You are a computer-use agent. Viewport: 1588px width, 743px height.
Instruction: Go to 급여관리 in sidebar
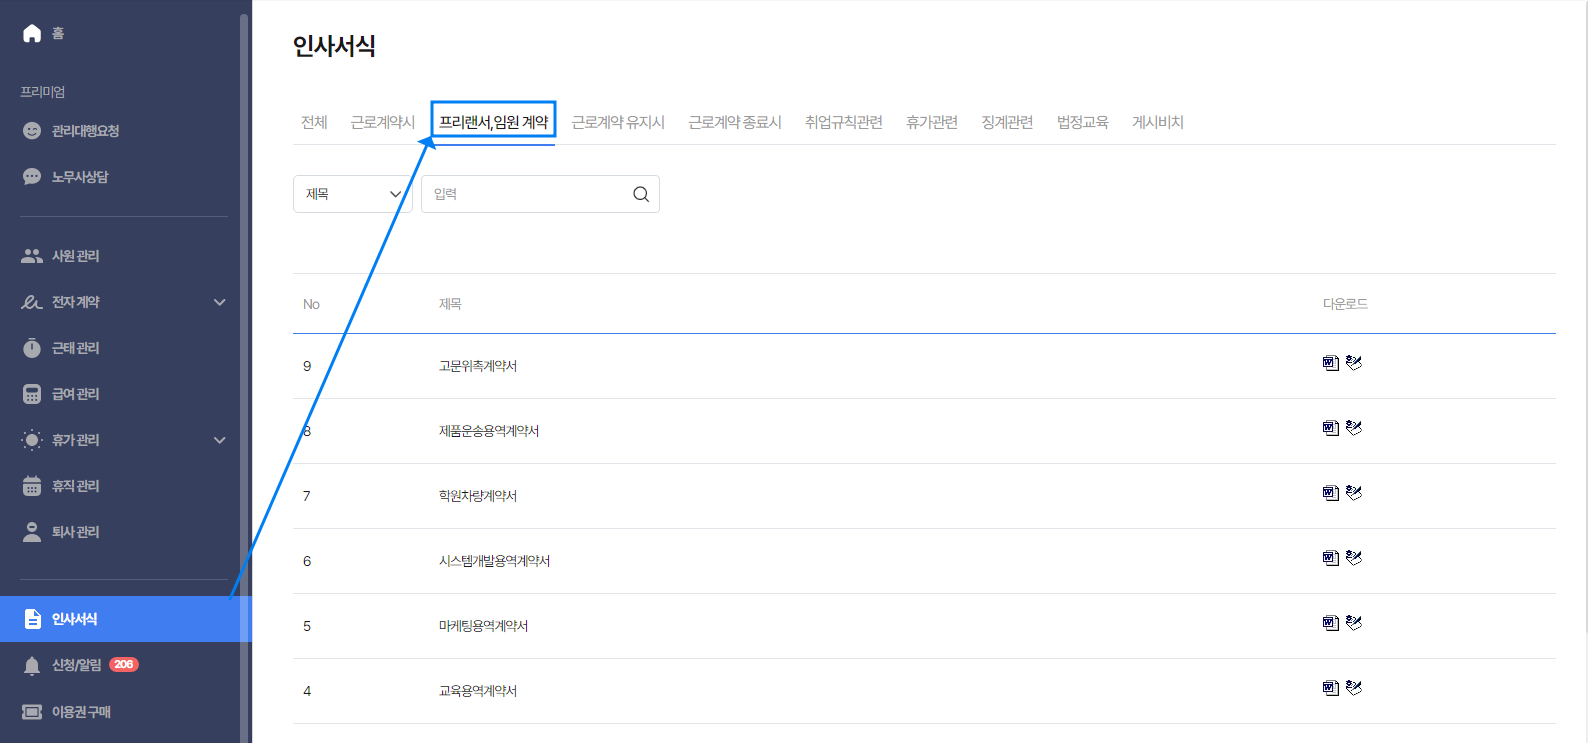click(x=75, y=394)
